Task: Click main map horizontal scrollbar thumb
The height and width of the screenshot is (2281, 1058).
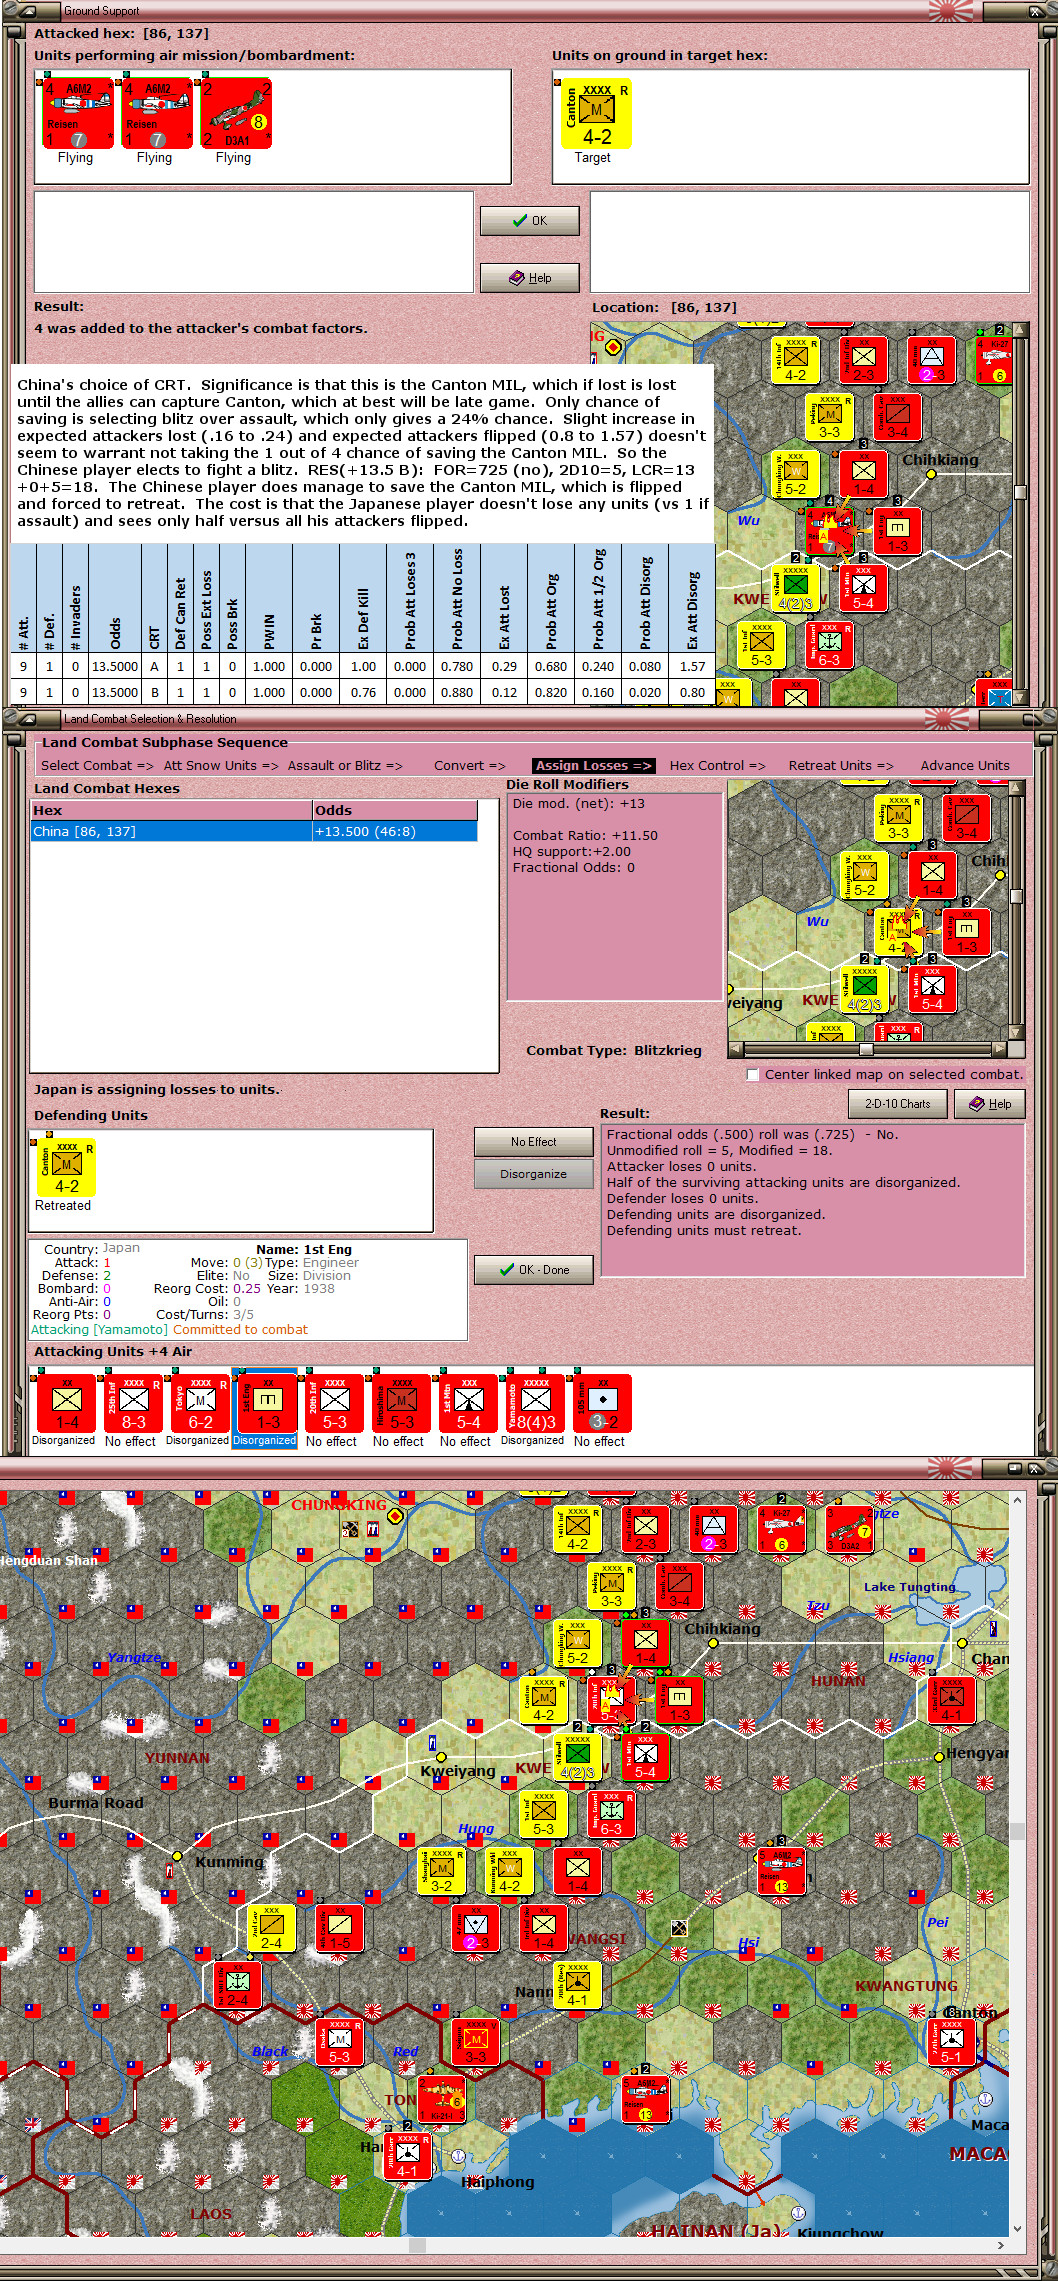Action: (418, 2245)
